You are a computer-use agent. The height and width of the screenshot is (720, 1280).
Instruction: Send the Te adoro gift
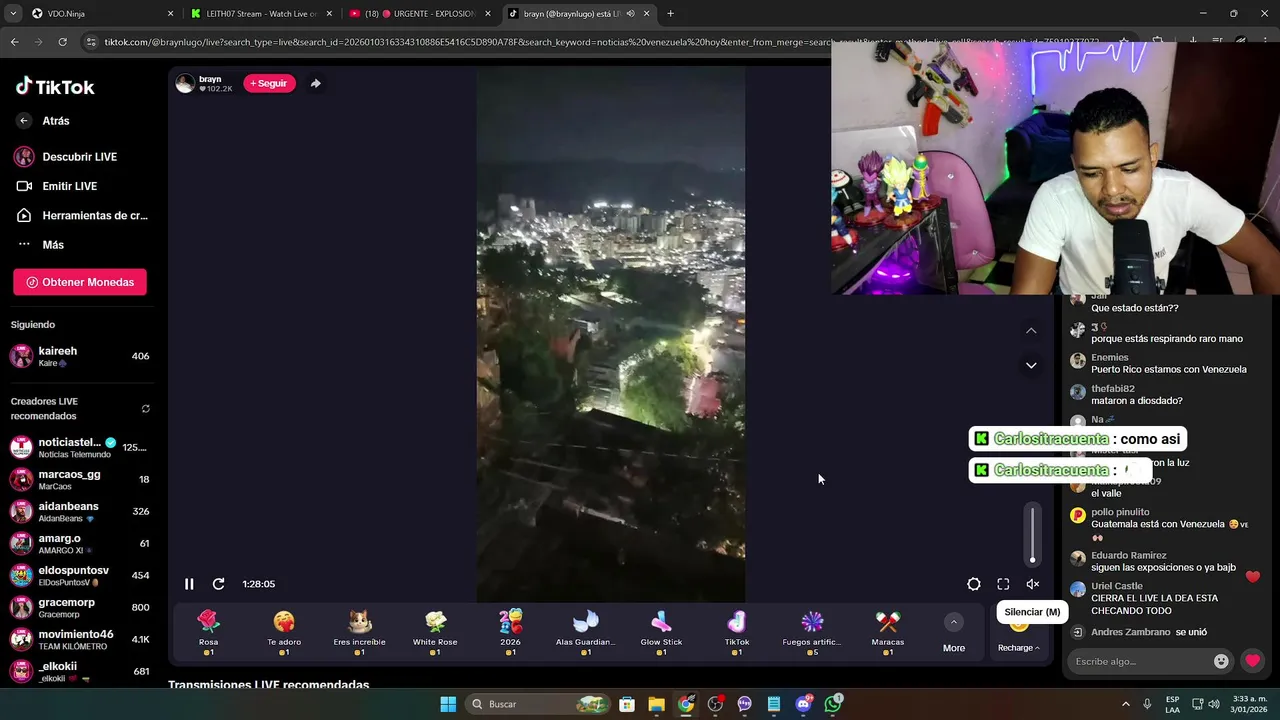point(284,633)
